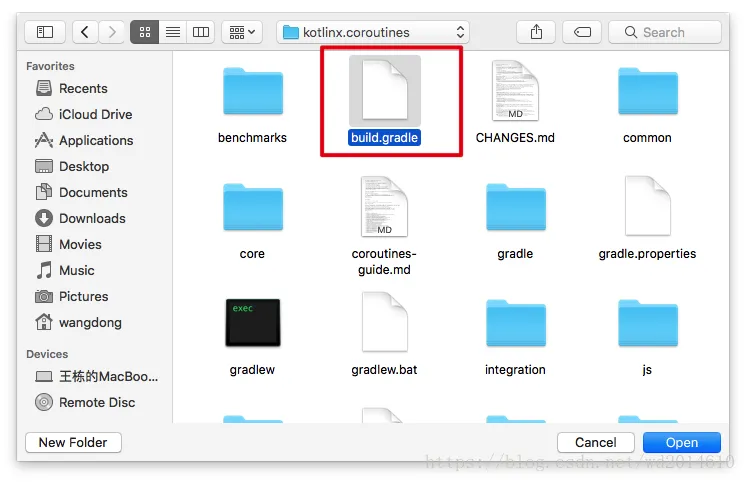Click the New Folder button
The height and width of the screenshot is (482, 746).
click(73, 443)
